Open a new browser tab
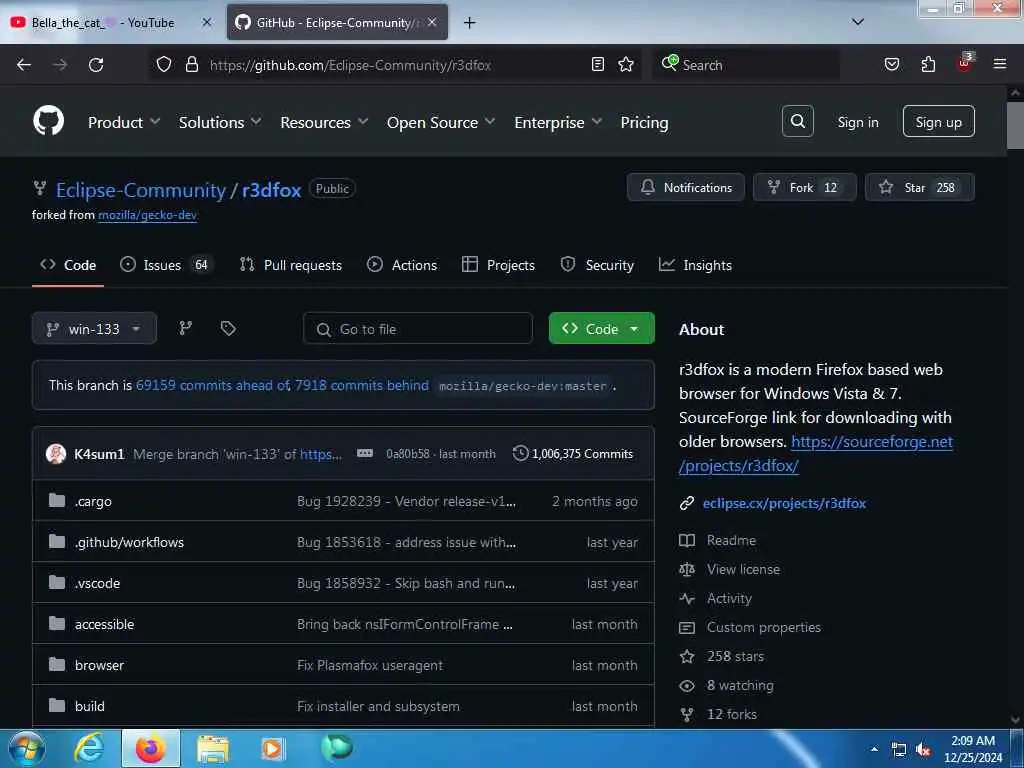This screenshot has height=768, width=1024. (469, 23)
